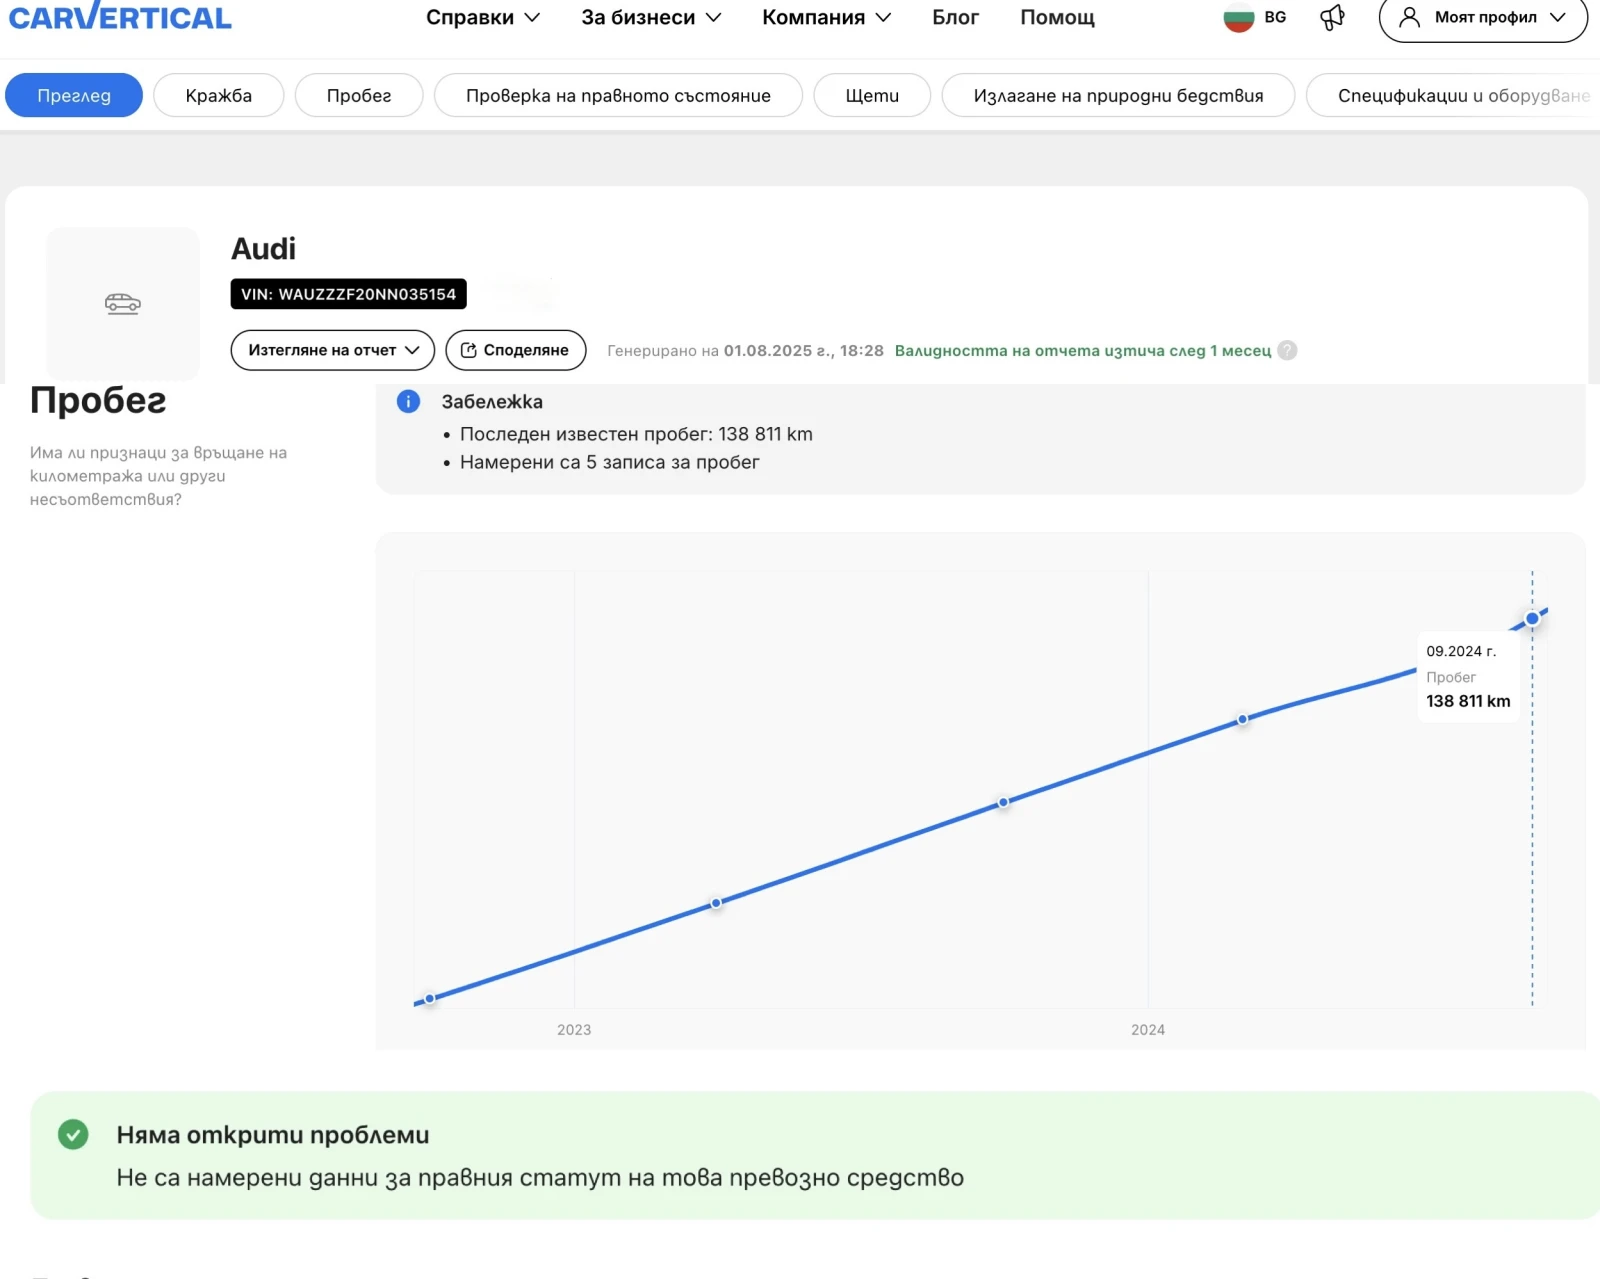
Task: Click the car placeholder image
Action: coord(123,303)
